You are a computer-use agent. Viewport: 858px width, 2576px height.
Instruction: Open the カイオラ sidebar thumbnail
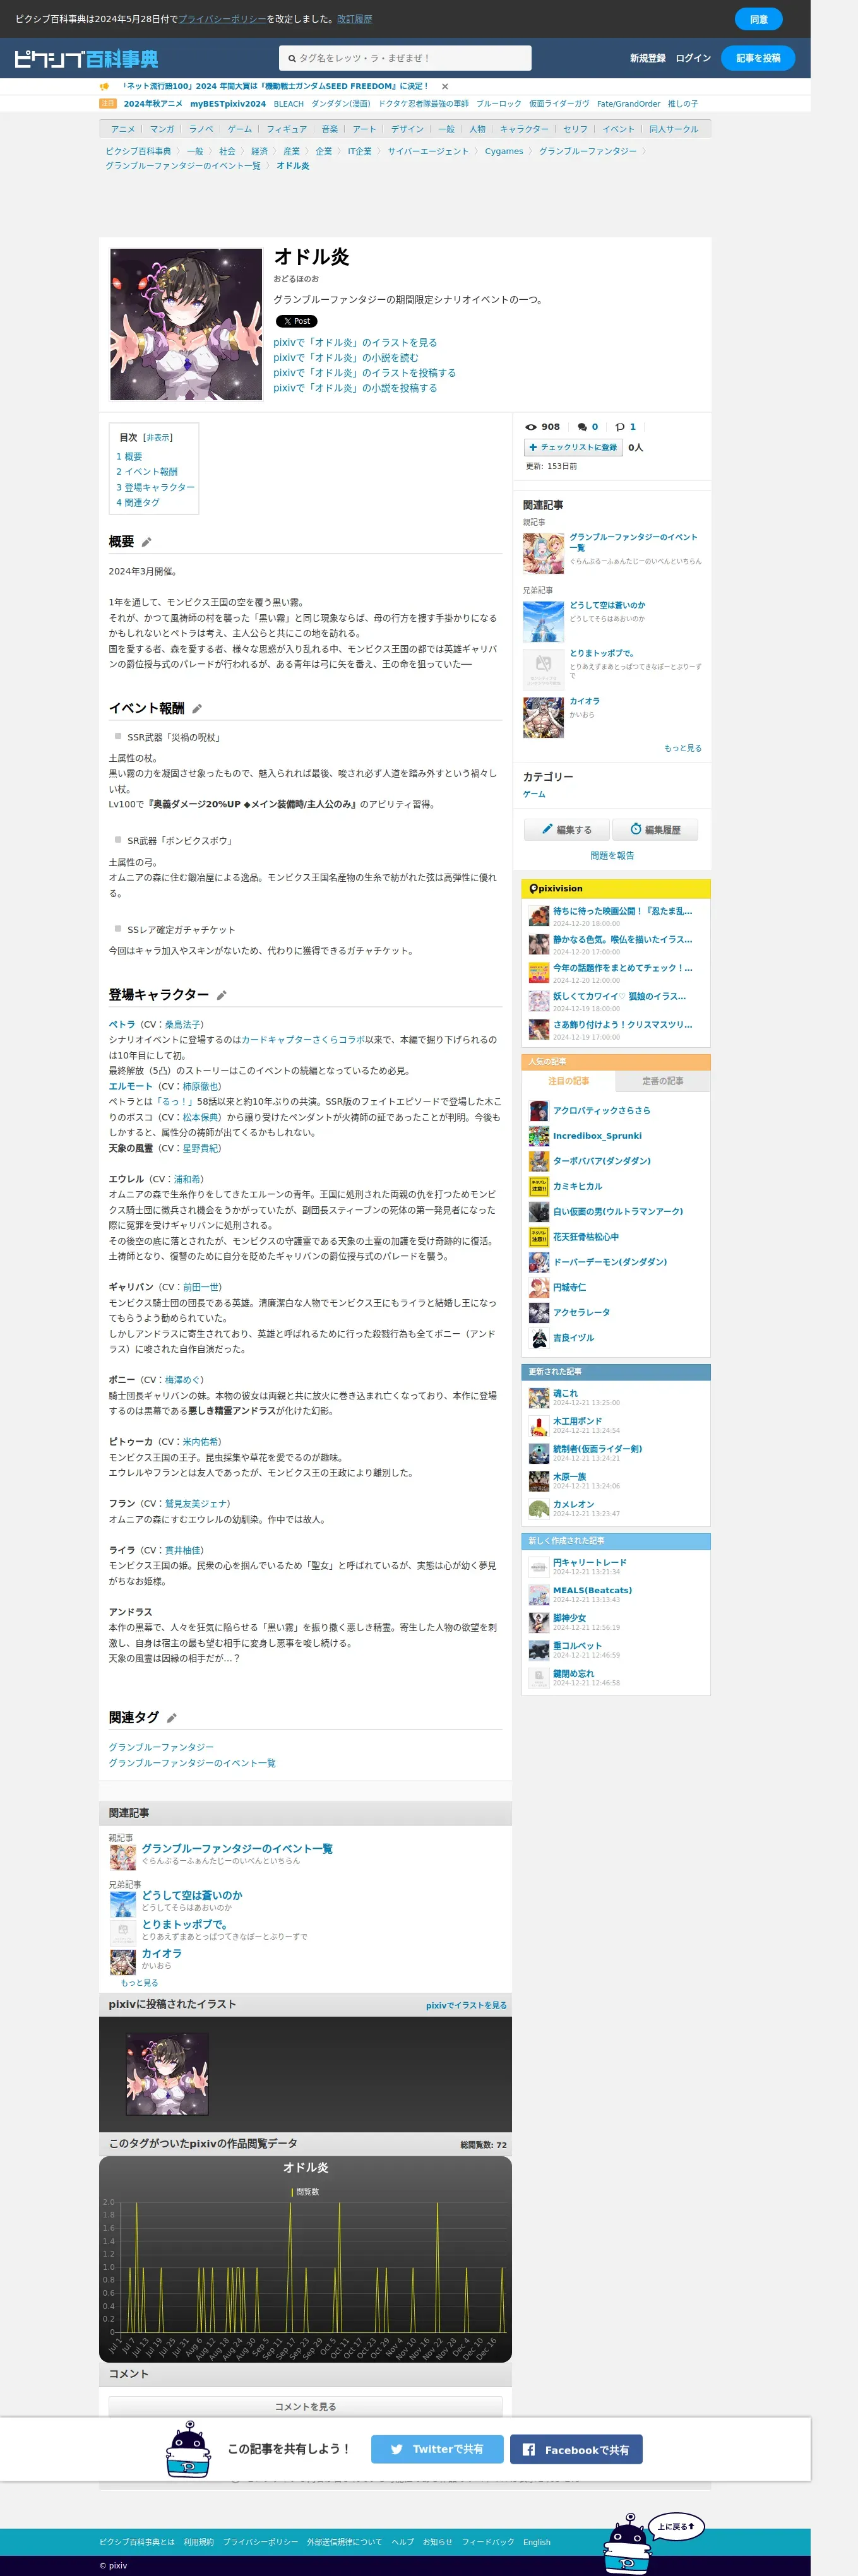(x=543, y=717)
